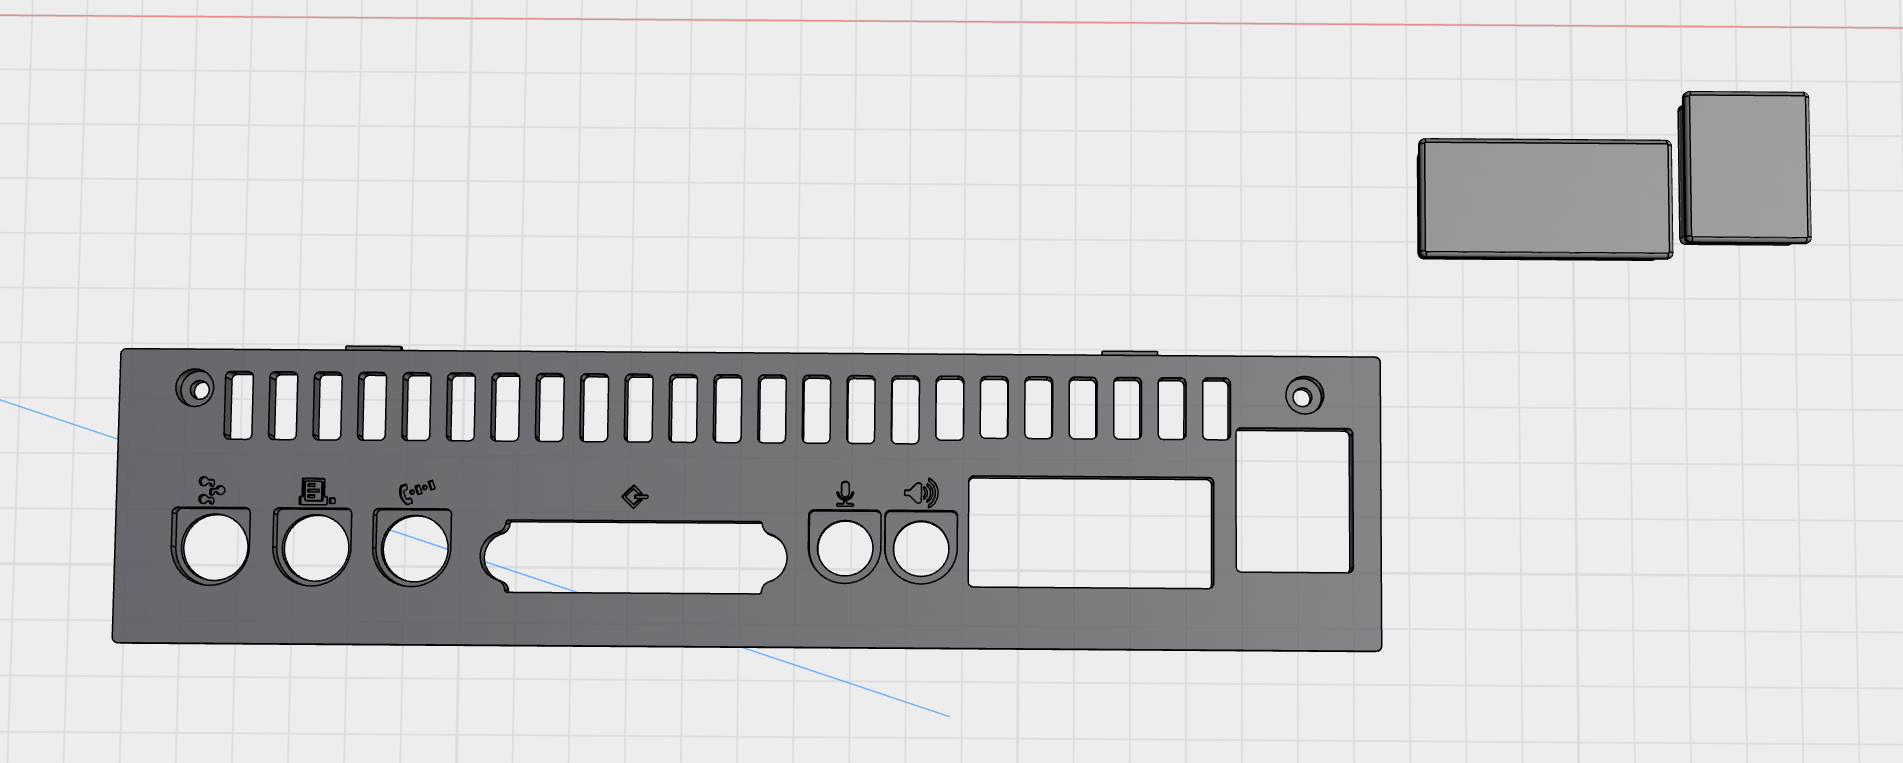
Task: Click the smaller gray block at far right
Action: (x=1746, y=168)
